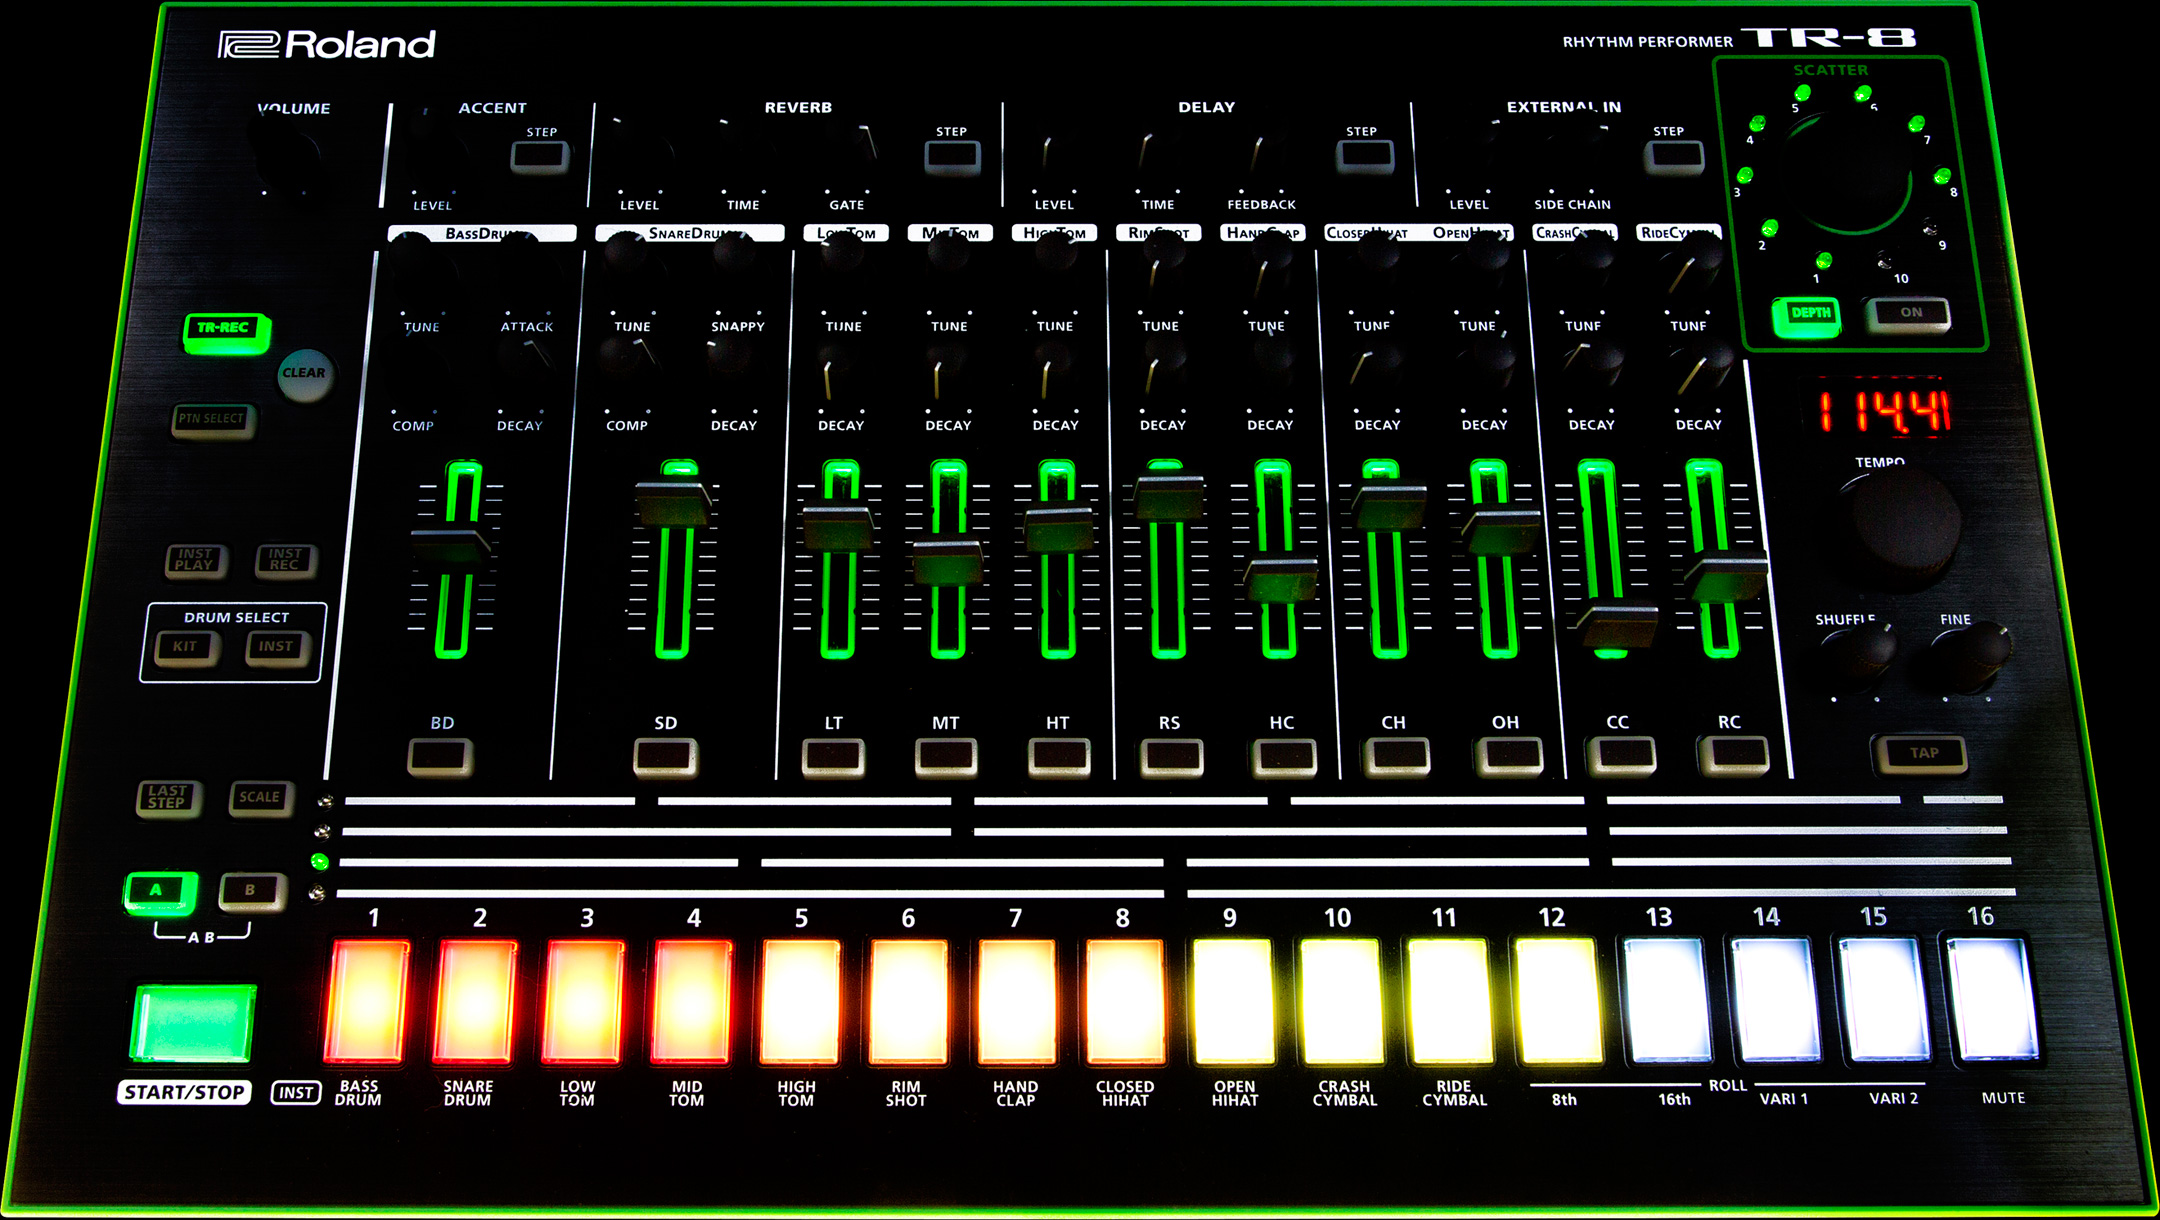Tap step pad 2 Snare Drum
Image resolution: width=2160 pixels, height=1220 pixels.
point(475,1000)
